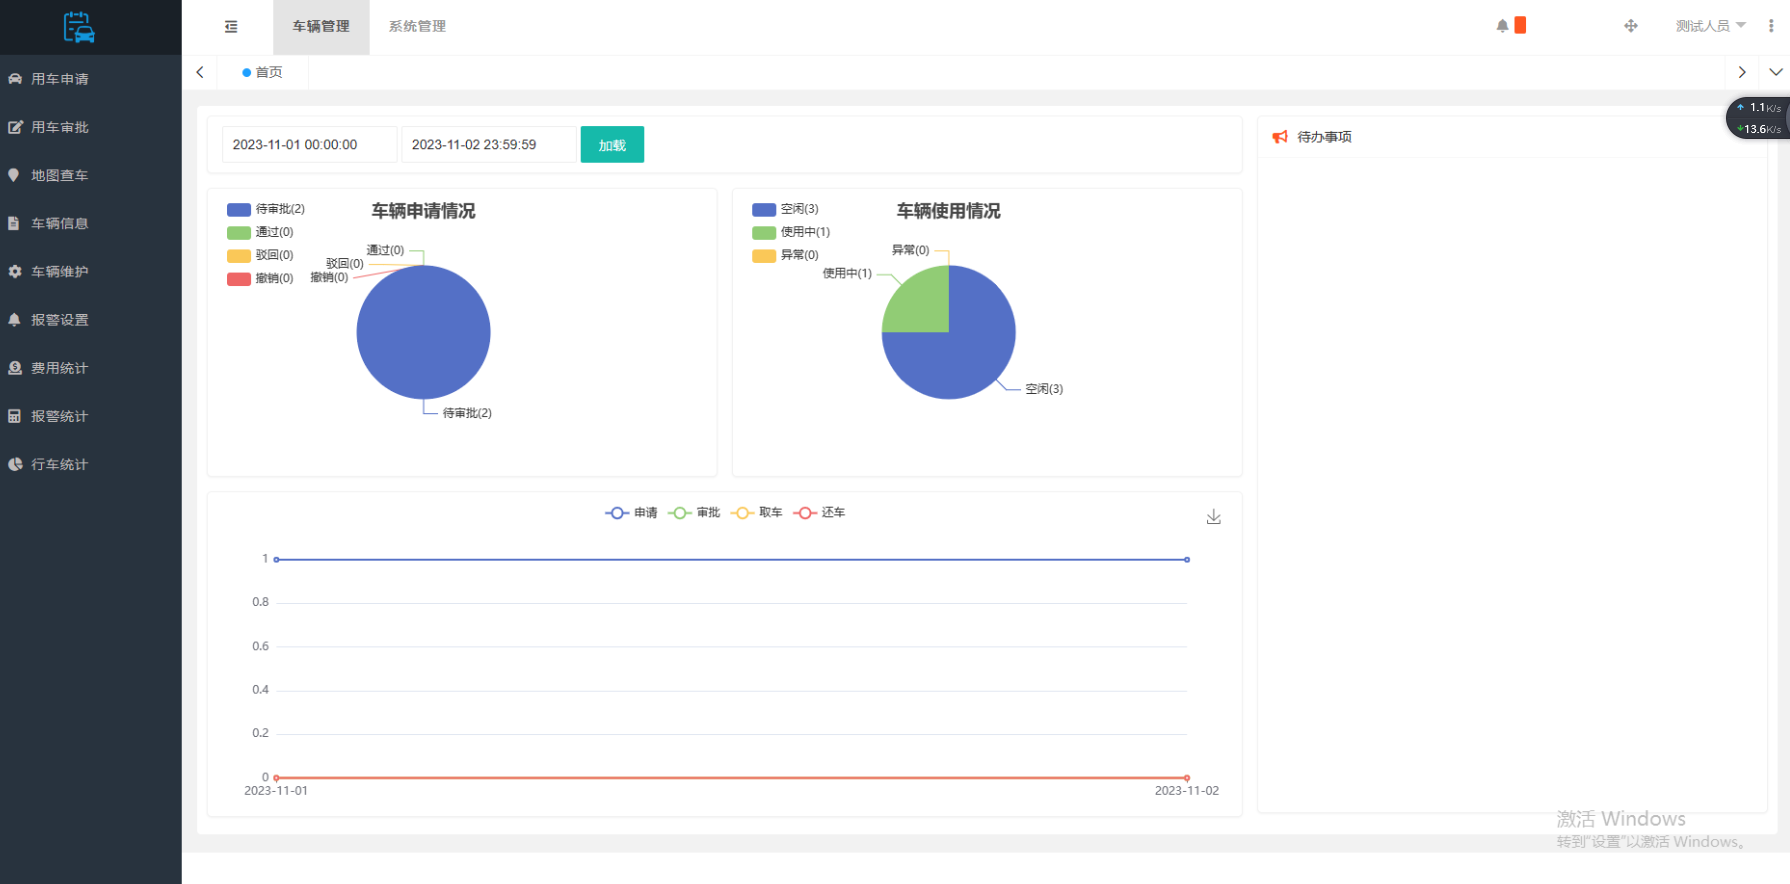Screen dimensions: 1790x884
Task: Click the money icon beside 费用统计
Action: (x=15, y=368)
